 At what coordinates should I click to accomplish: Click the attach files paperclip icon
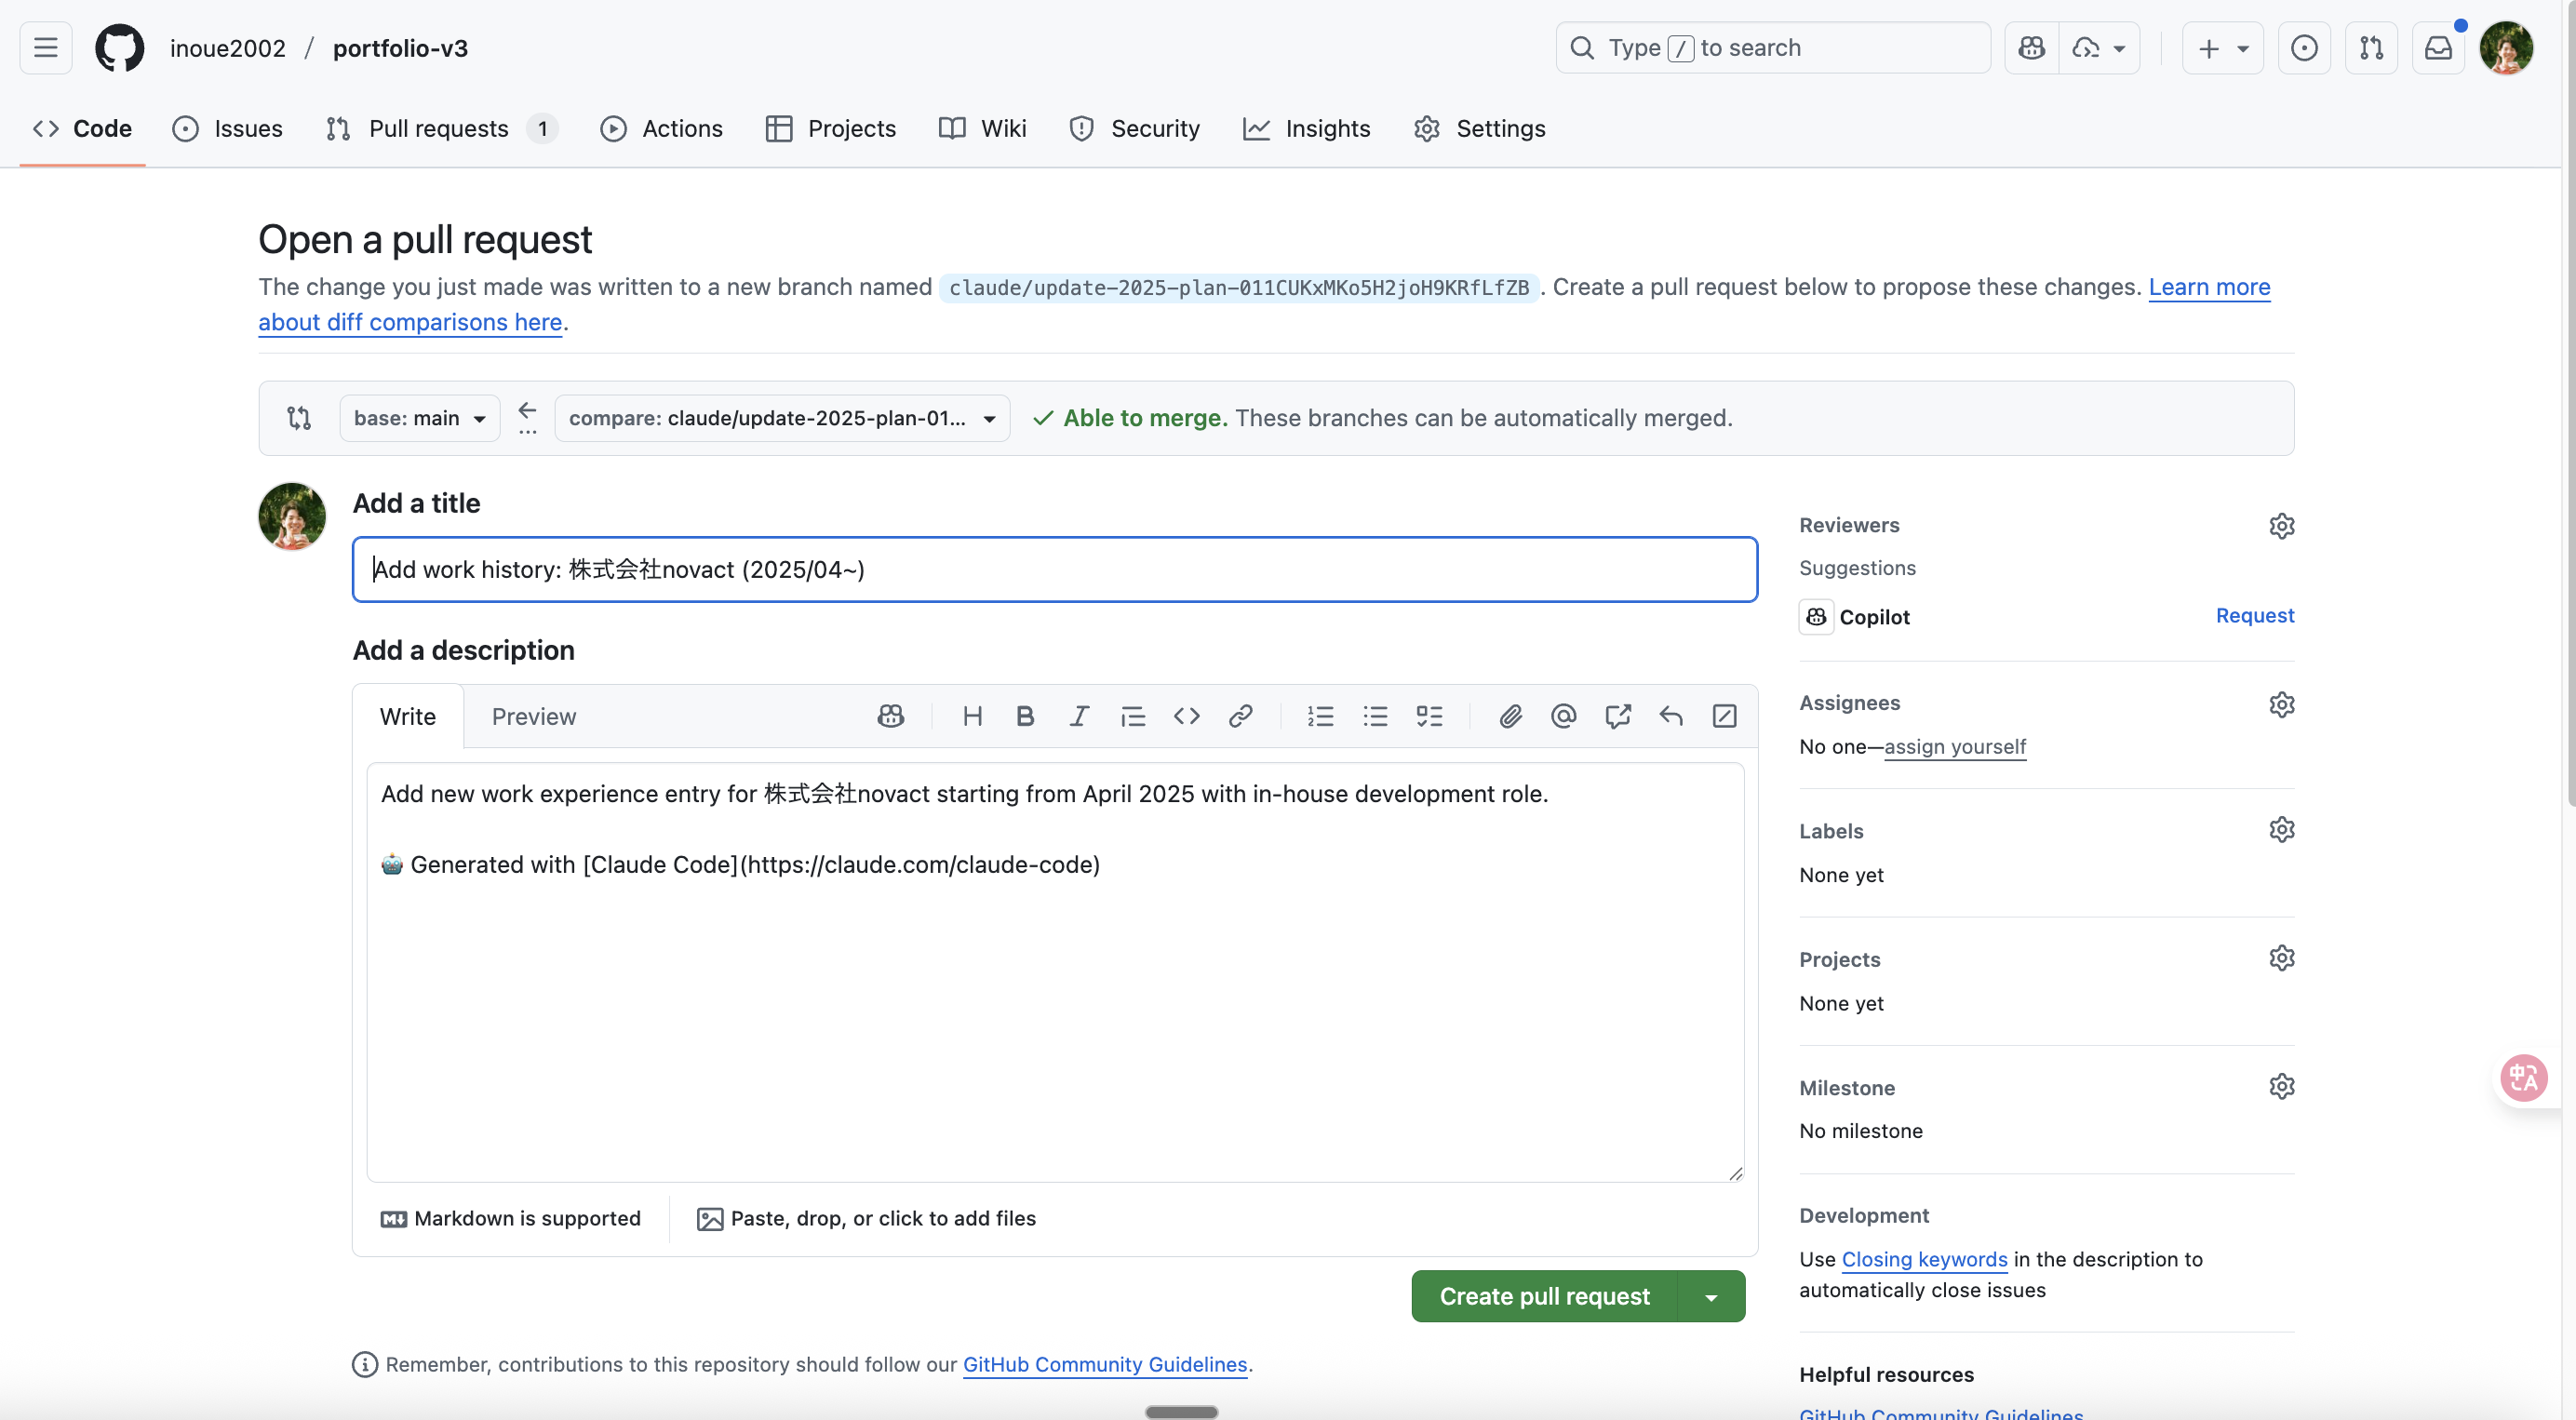(x=1510, y=716)
